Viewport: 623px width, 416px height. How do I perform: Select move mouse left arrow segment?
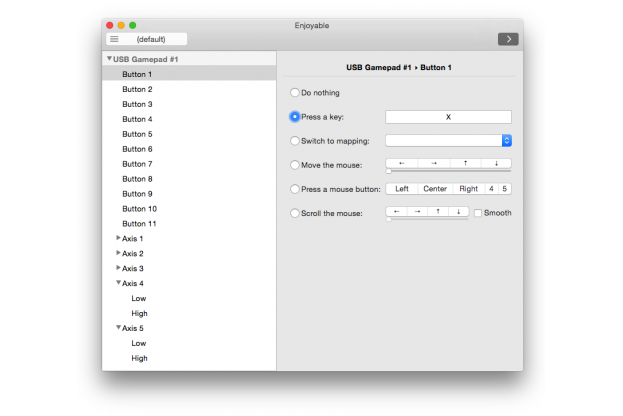[402, 163]
